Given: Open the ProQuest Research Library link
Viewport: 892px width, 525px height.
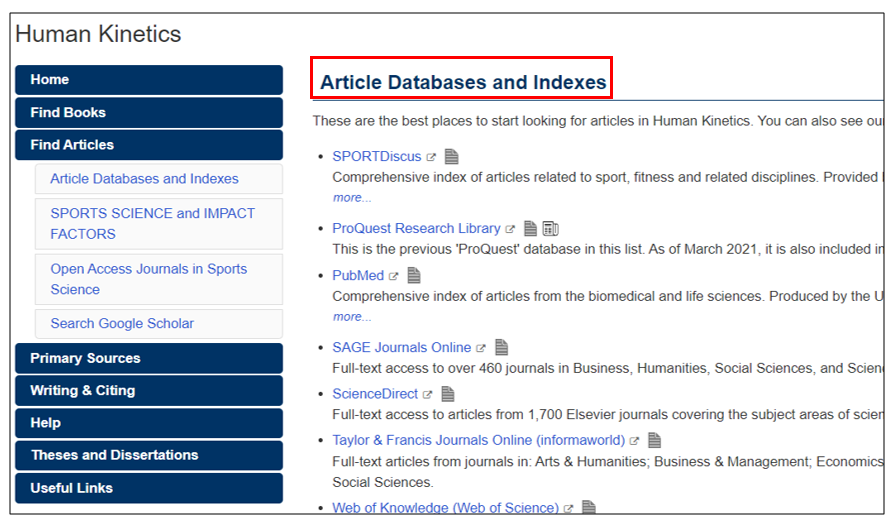Looking at the screenshot, I should (416, 228).
